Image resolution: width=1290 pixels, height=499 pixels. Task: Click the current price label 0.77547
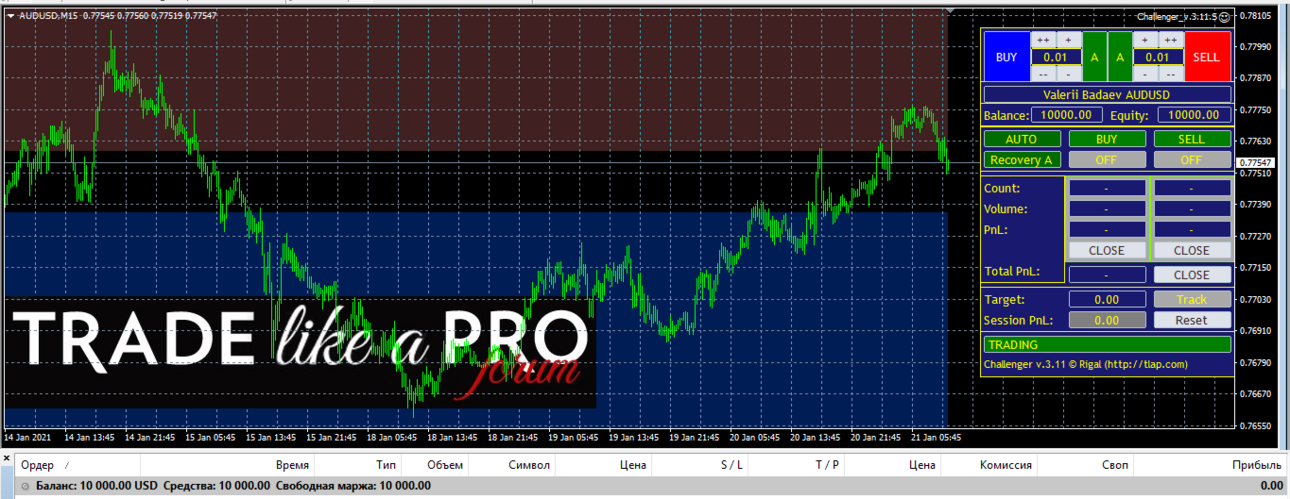pyautogui.click(x=1256, y=162)
